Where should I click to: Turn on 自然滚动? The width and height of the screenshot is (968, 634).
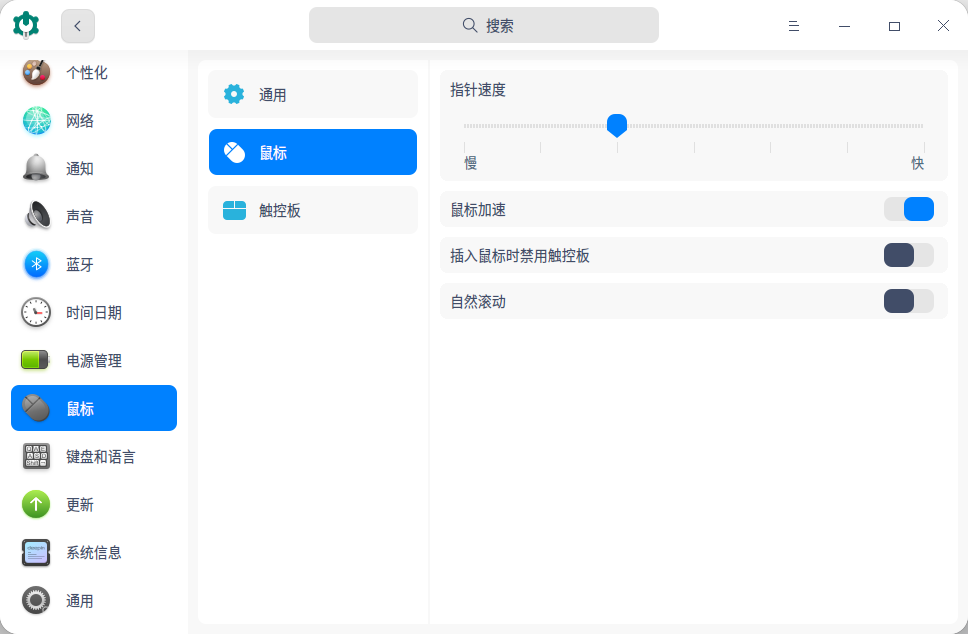click(909, 300)
